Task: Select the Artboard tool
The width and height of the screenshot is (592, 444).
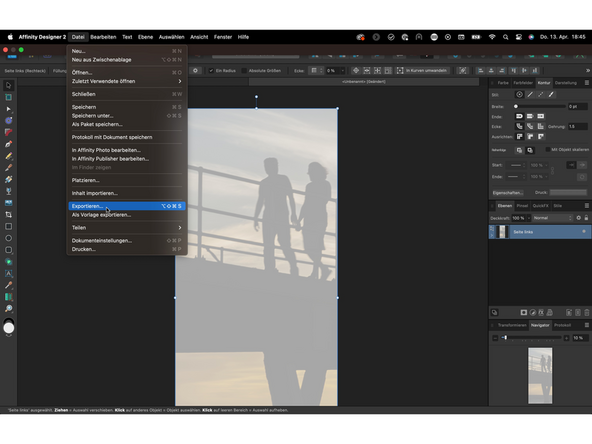Action: click(x=8, y=97)
